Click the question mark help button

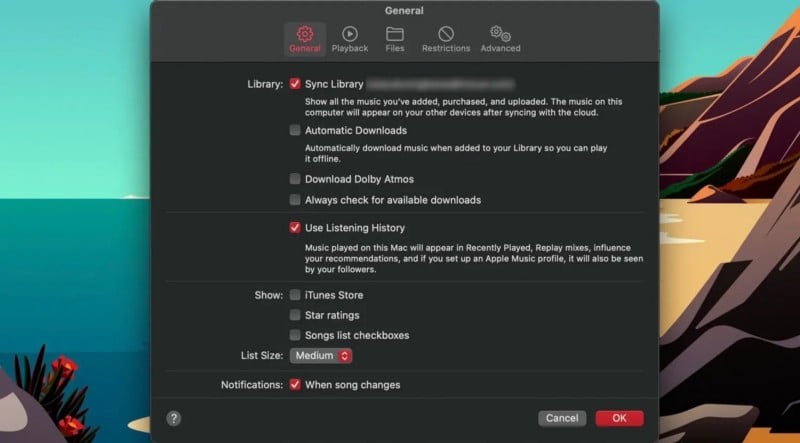tap(173, 419)
